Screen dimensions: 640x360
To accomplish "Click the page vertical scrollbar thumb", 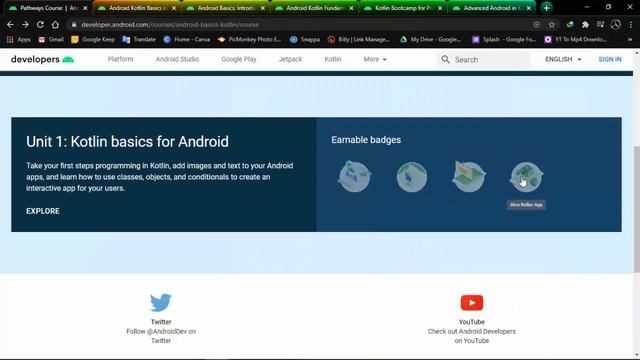I will tap(636, 208).
